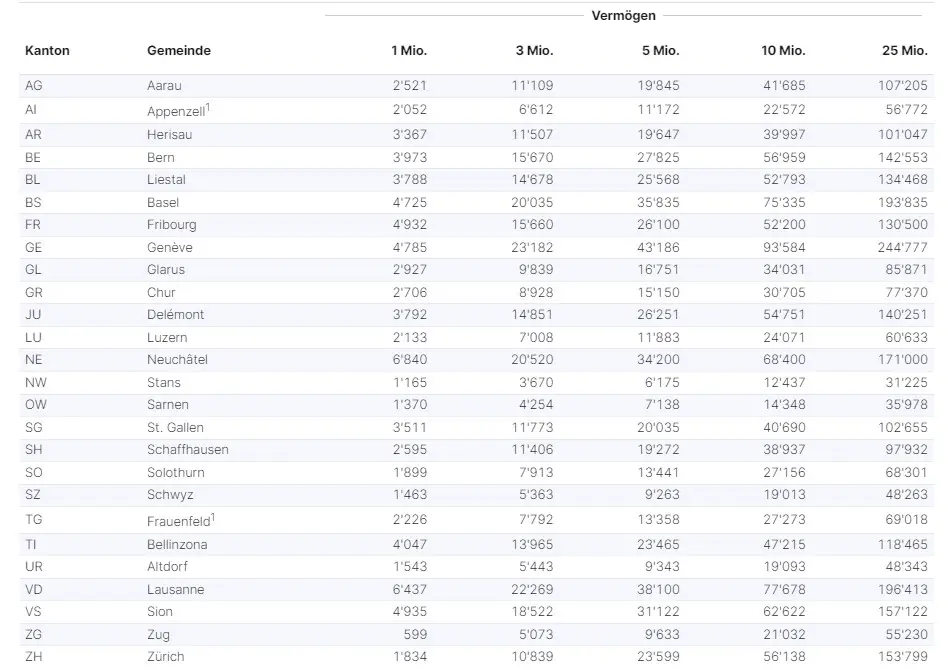
Task: Select the 25 Mio. column header
Action: point(904,51)
